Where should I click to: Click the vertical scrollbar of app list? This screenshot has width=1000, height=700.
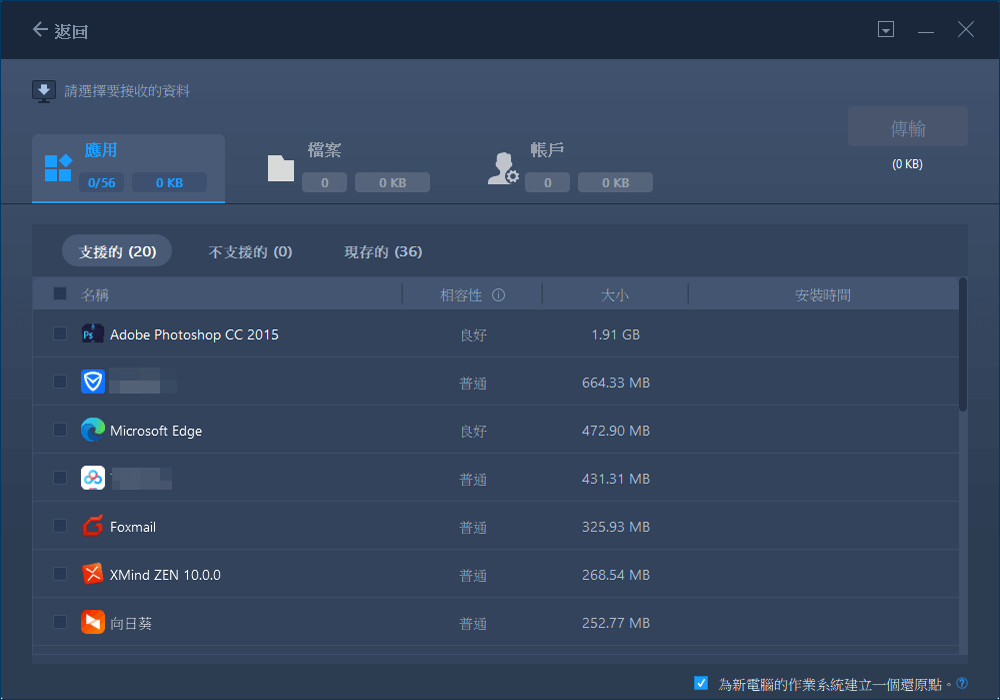pos(963,345)
